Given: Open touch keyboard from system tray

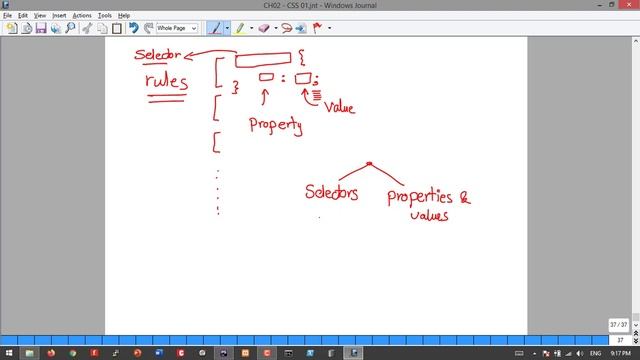Looking at the screenshot, I should [x=519, y=353].
